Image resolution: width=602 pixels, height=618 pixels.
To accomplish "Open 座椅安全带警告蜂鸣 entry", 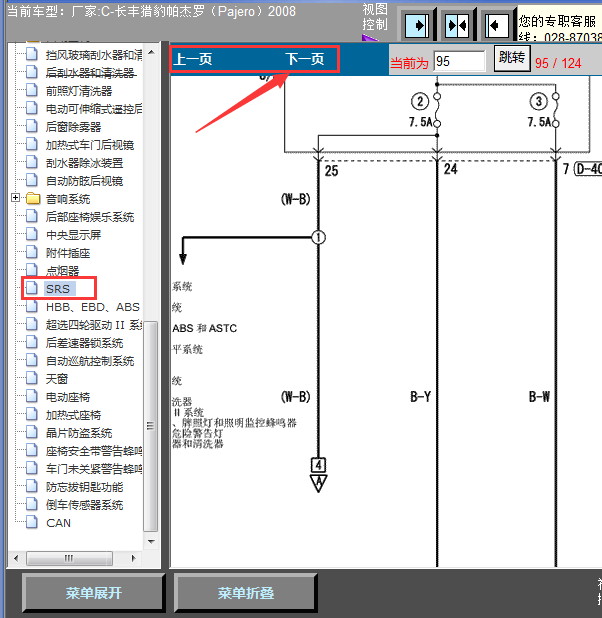I will (94, 451).
